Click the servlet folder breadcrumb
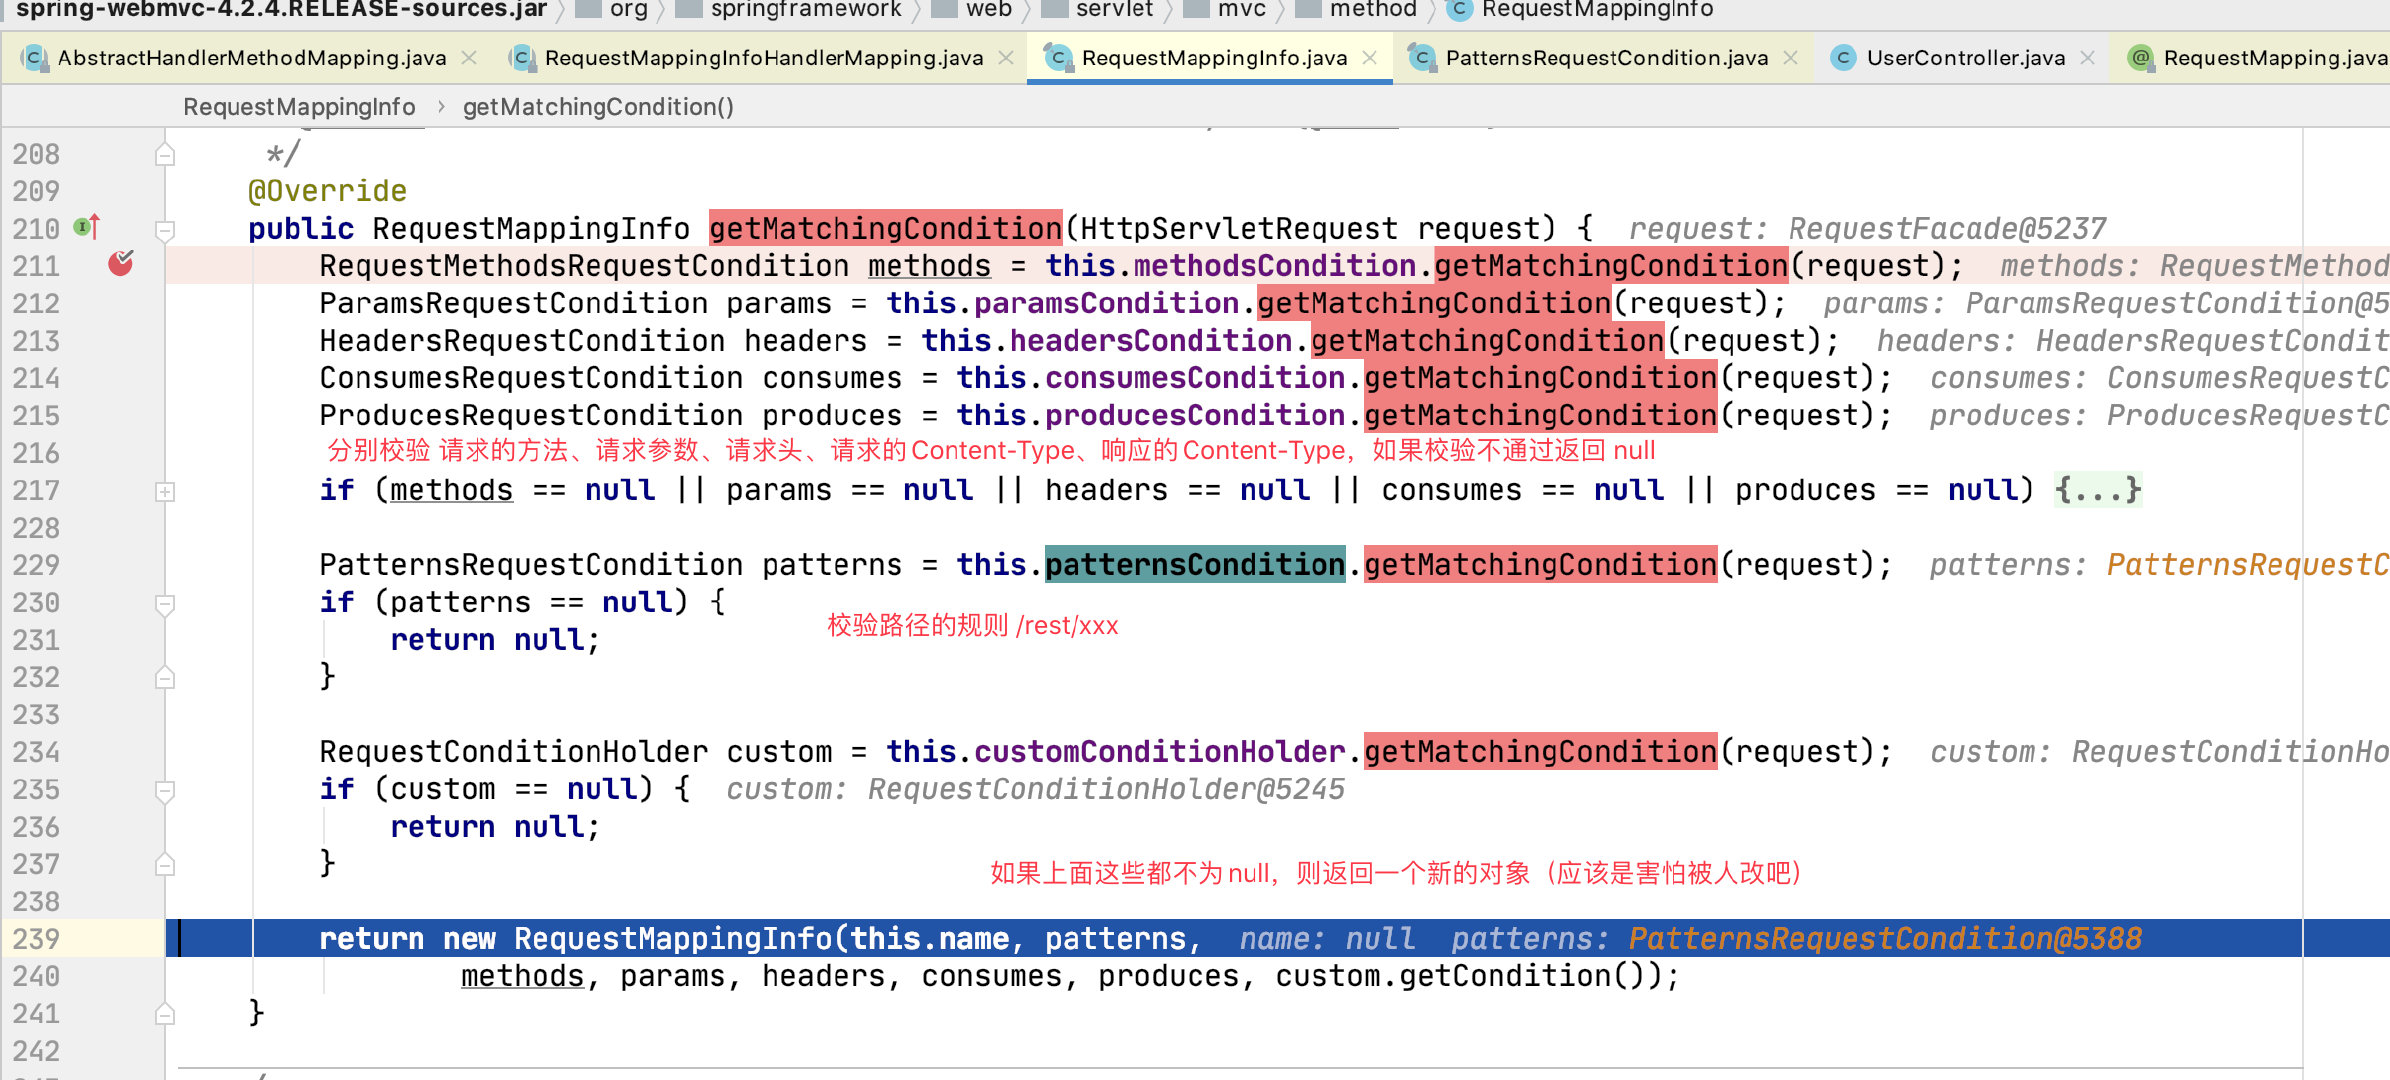 [1098, 9]
